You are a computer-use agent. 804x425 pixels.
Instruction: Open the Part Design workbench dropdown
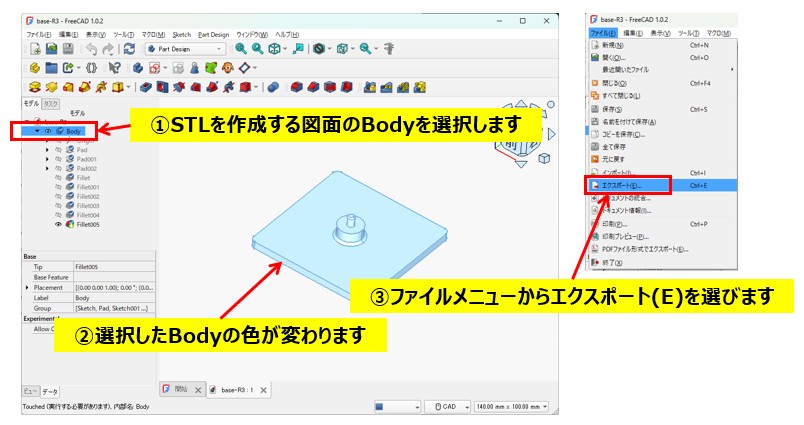click(186, 48)
